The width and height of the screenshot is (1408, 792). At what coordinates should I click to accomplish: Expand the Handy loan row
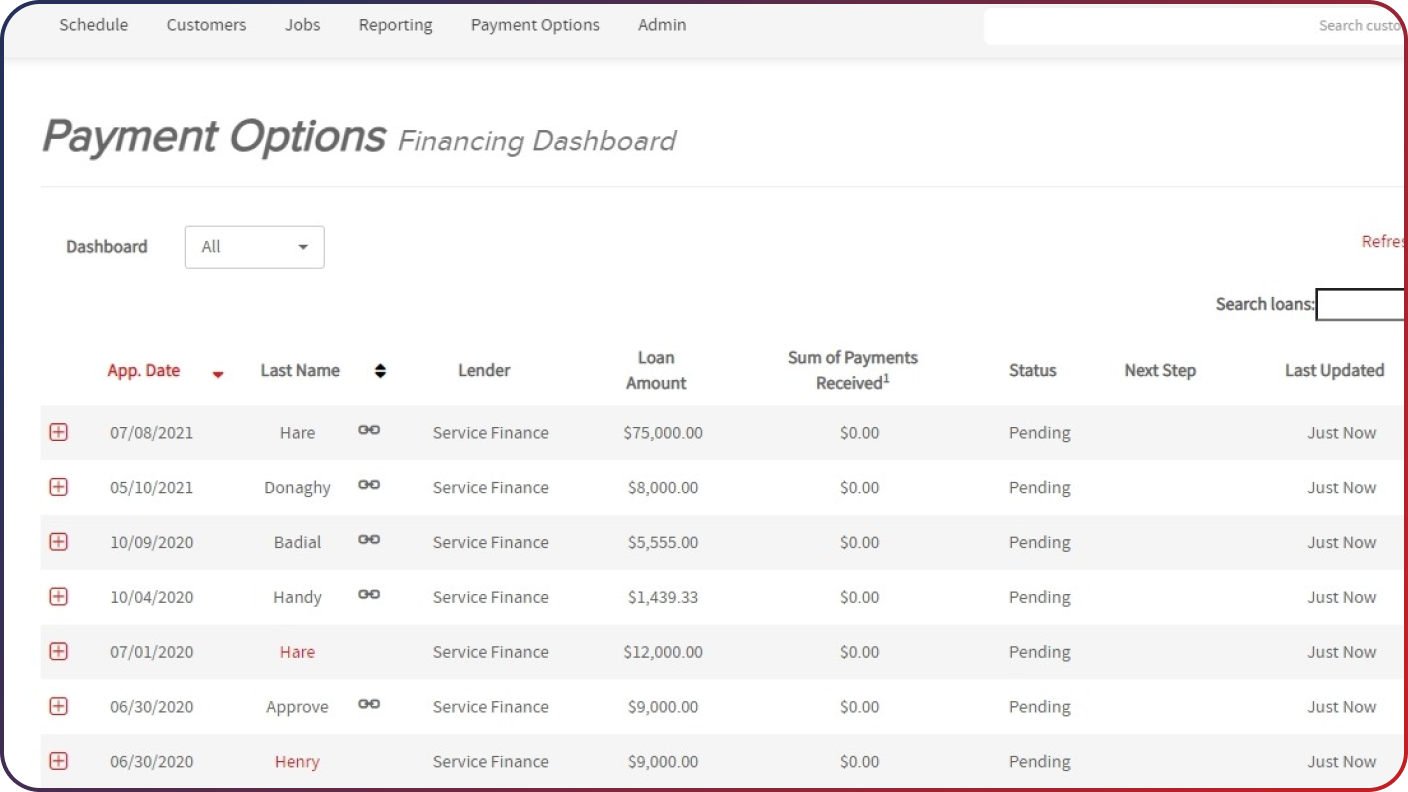tap(59, 596)
